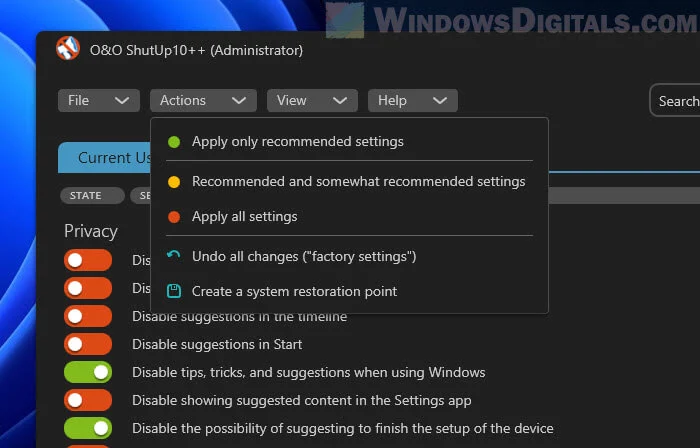The image size is (700, 448).
Task: Collapse the Actions dropdown menu
Action: pyautogui.click(x=203, y=100)
